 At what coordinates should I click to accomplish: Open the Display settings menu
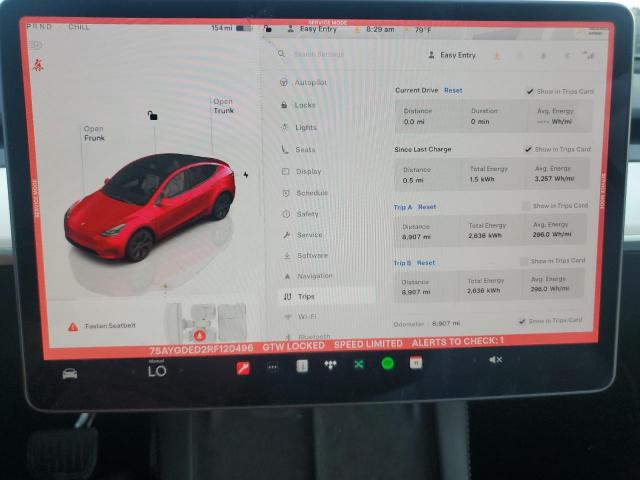click(302, 172)
